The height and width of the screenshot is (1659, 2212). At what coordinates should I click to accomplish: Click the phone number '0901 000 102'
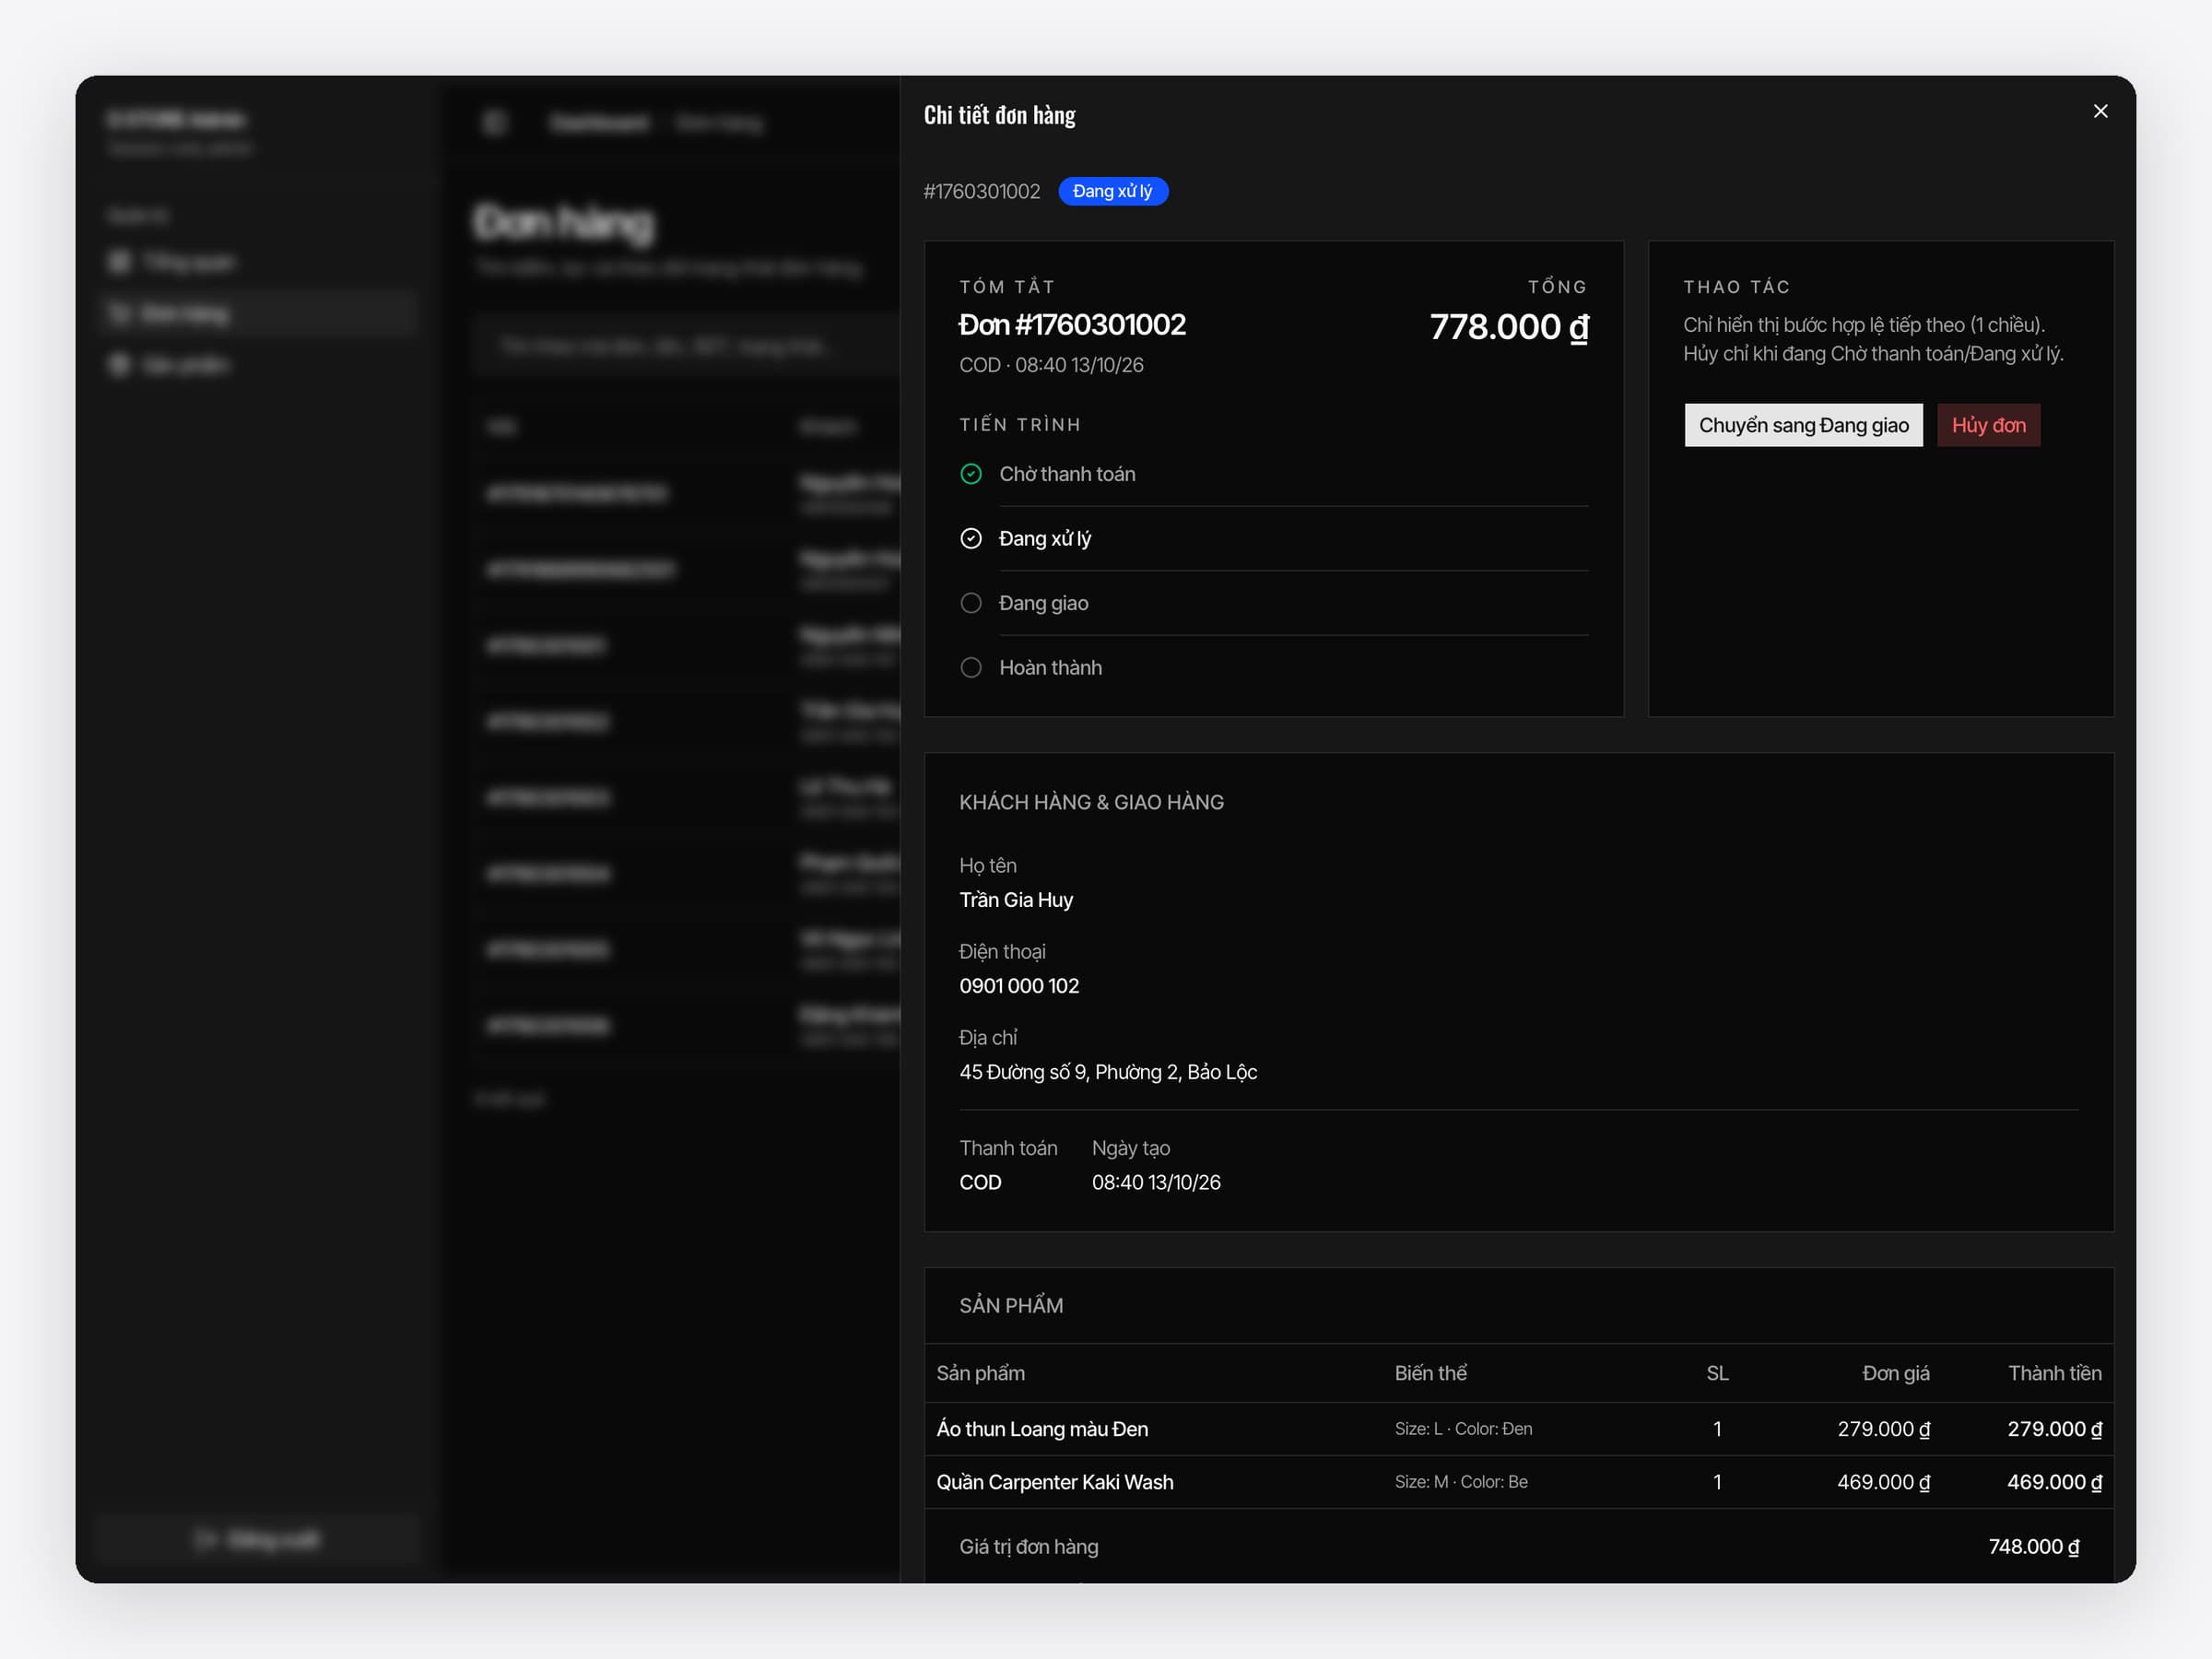click(1019, 986)
